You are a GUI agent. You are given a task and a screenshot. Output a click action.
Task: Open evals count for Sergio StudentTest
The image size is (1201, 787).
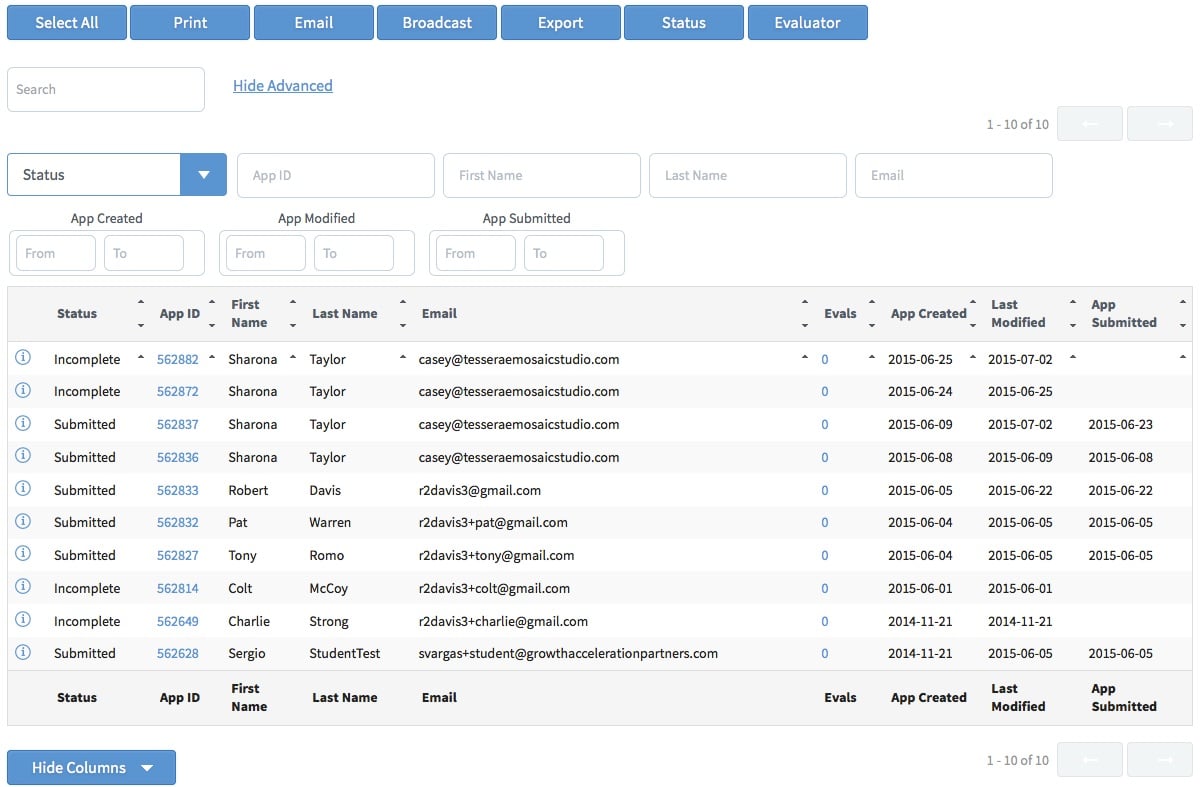[825, 653]
